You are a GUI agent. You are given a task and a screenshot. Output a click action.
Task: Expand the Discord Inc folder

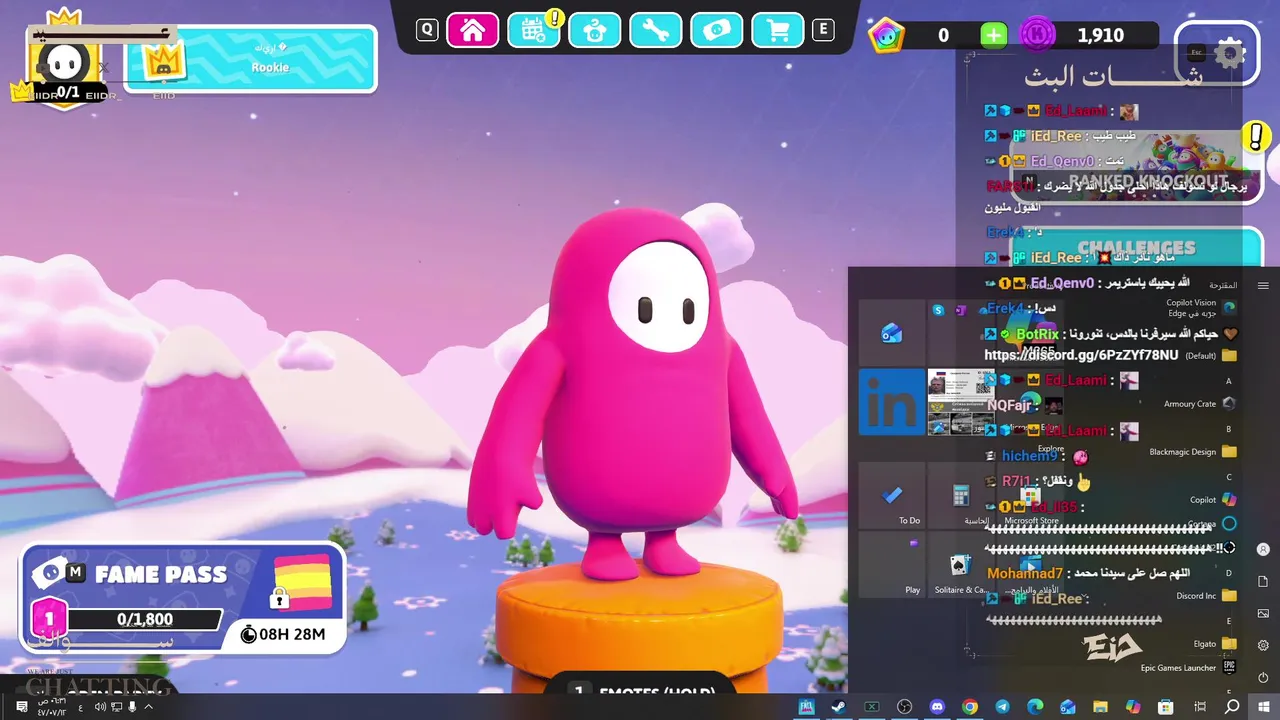pyautogui.click(x=1207, y=596)
